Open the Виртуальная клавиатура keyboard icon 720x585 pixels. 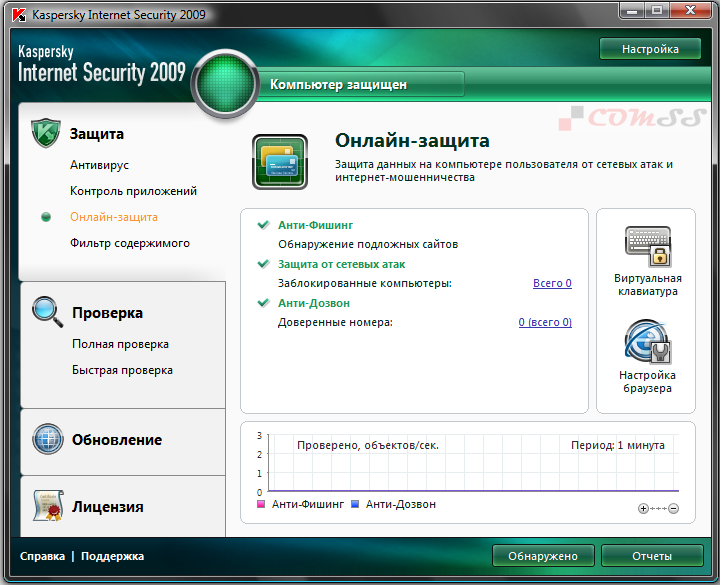click(x=648, y=246)
